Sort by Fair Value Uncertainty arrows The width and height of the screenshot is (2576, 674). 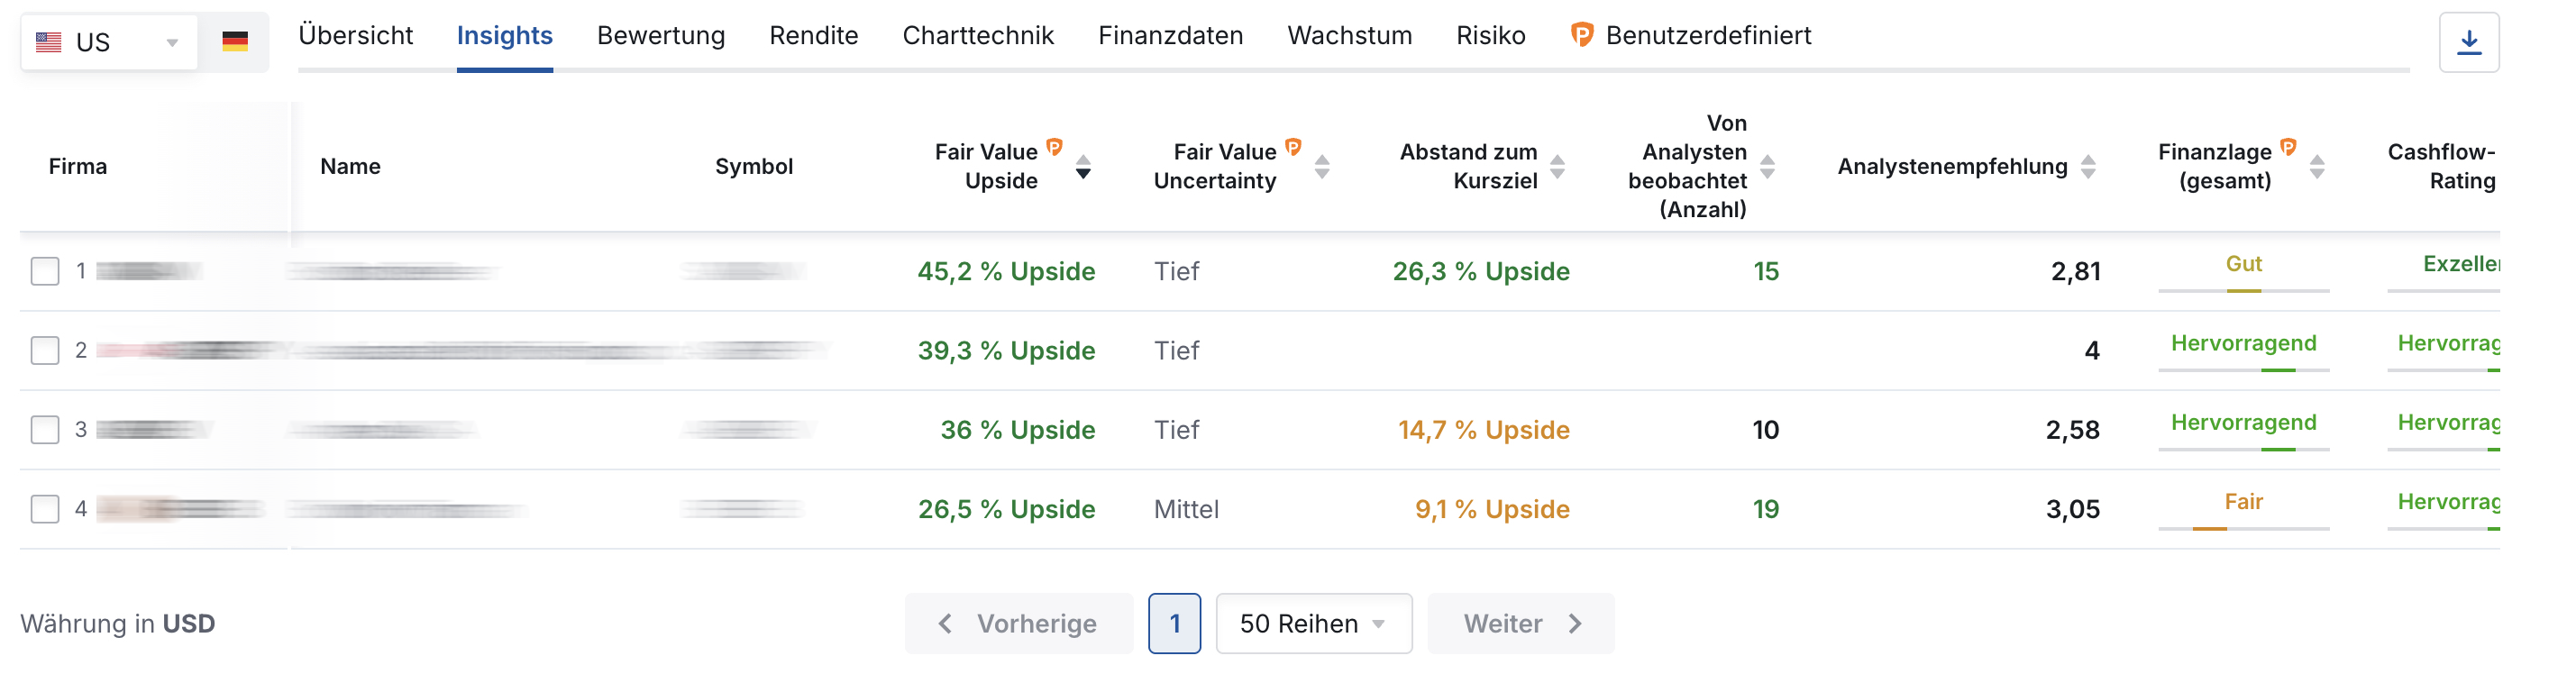1322,166
